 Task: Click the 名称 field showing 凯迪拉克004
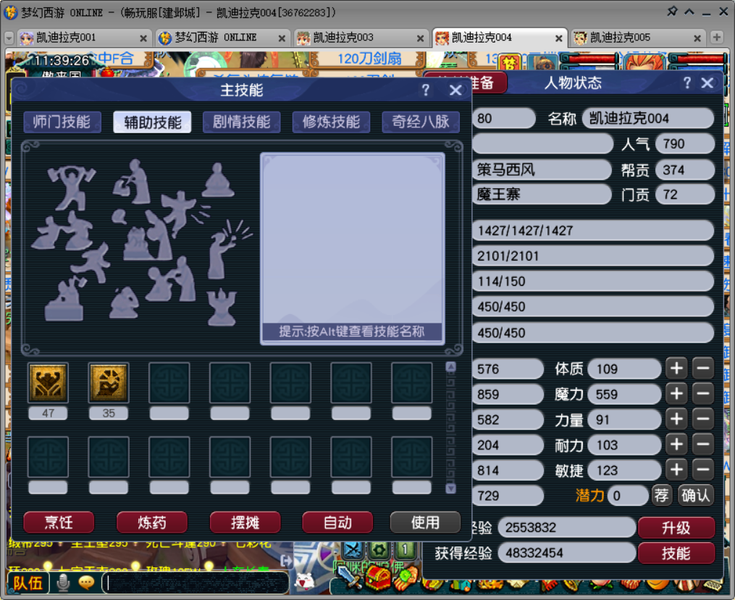(648, 118)
